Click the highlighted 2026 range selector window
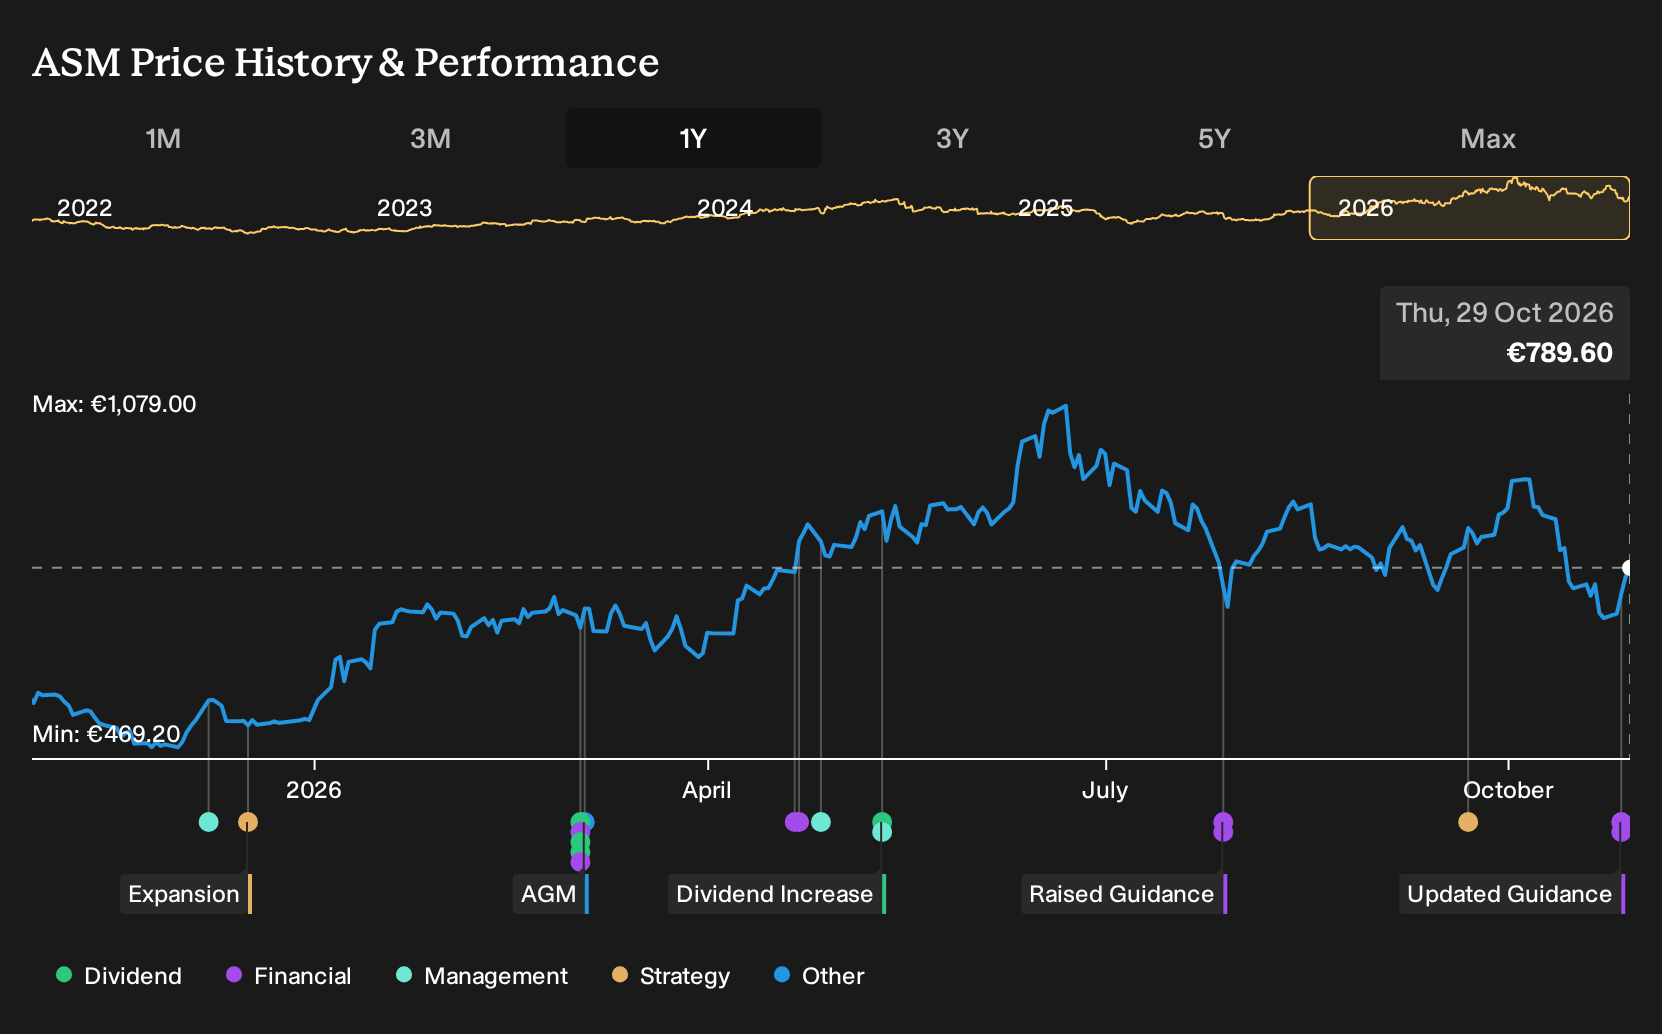 (x=1469, y=208)
